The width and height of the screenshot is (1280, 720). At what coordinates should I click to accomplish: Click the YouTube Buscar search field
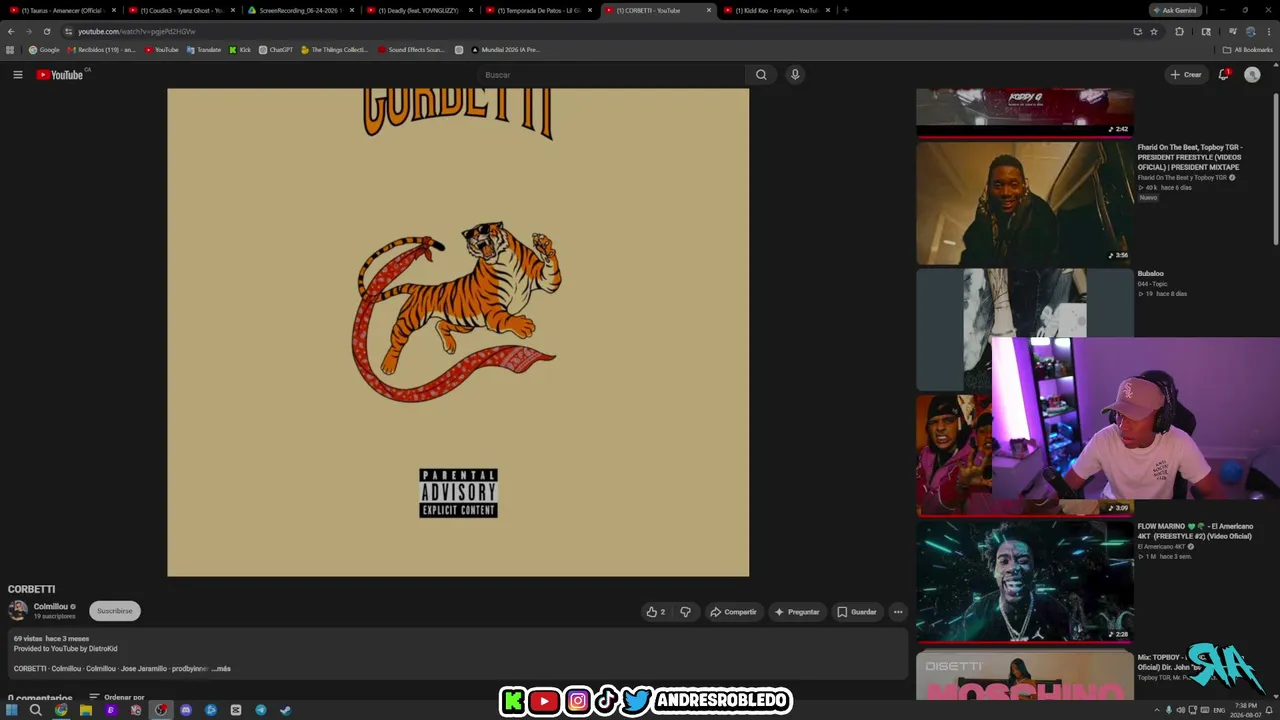point(611,75)
